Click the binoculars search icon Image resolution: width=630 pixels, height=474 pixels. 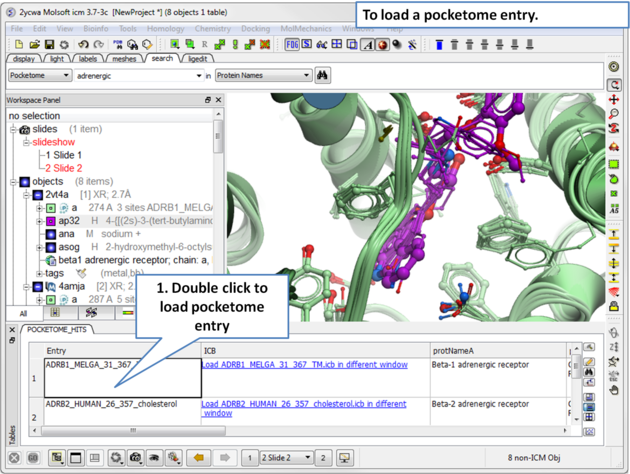click(323, 75)
